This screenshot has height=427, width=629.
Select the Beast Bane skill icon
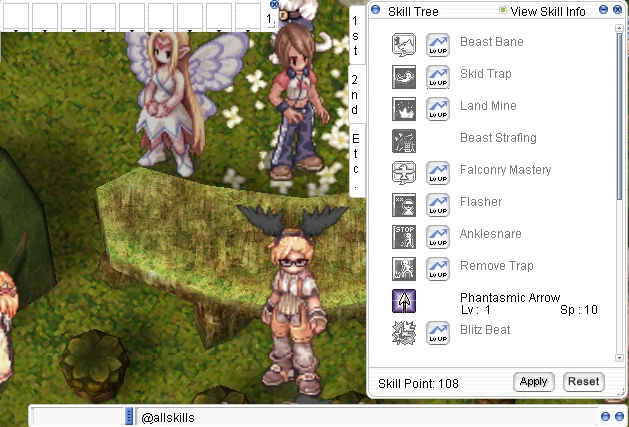404,45
